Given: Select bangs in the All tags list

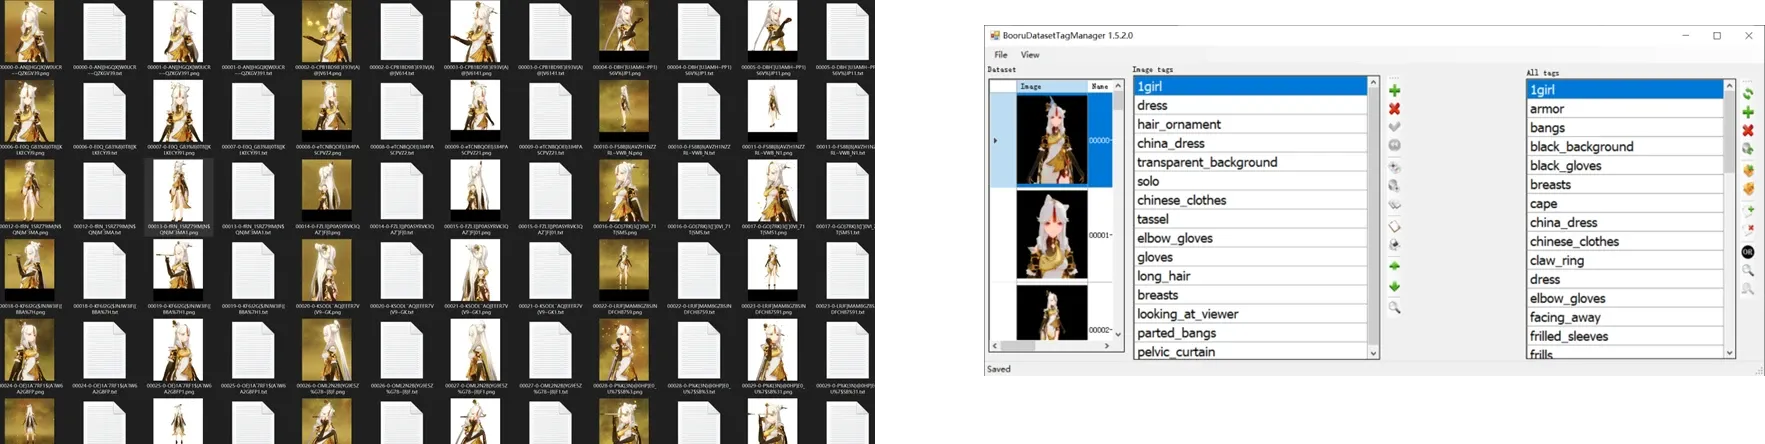Looking at the screenshot, I should (1625, 128).
